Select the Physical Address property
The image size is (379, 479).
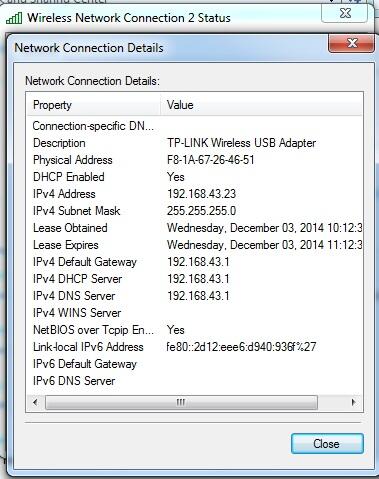tap(73, 160)
